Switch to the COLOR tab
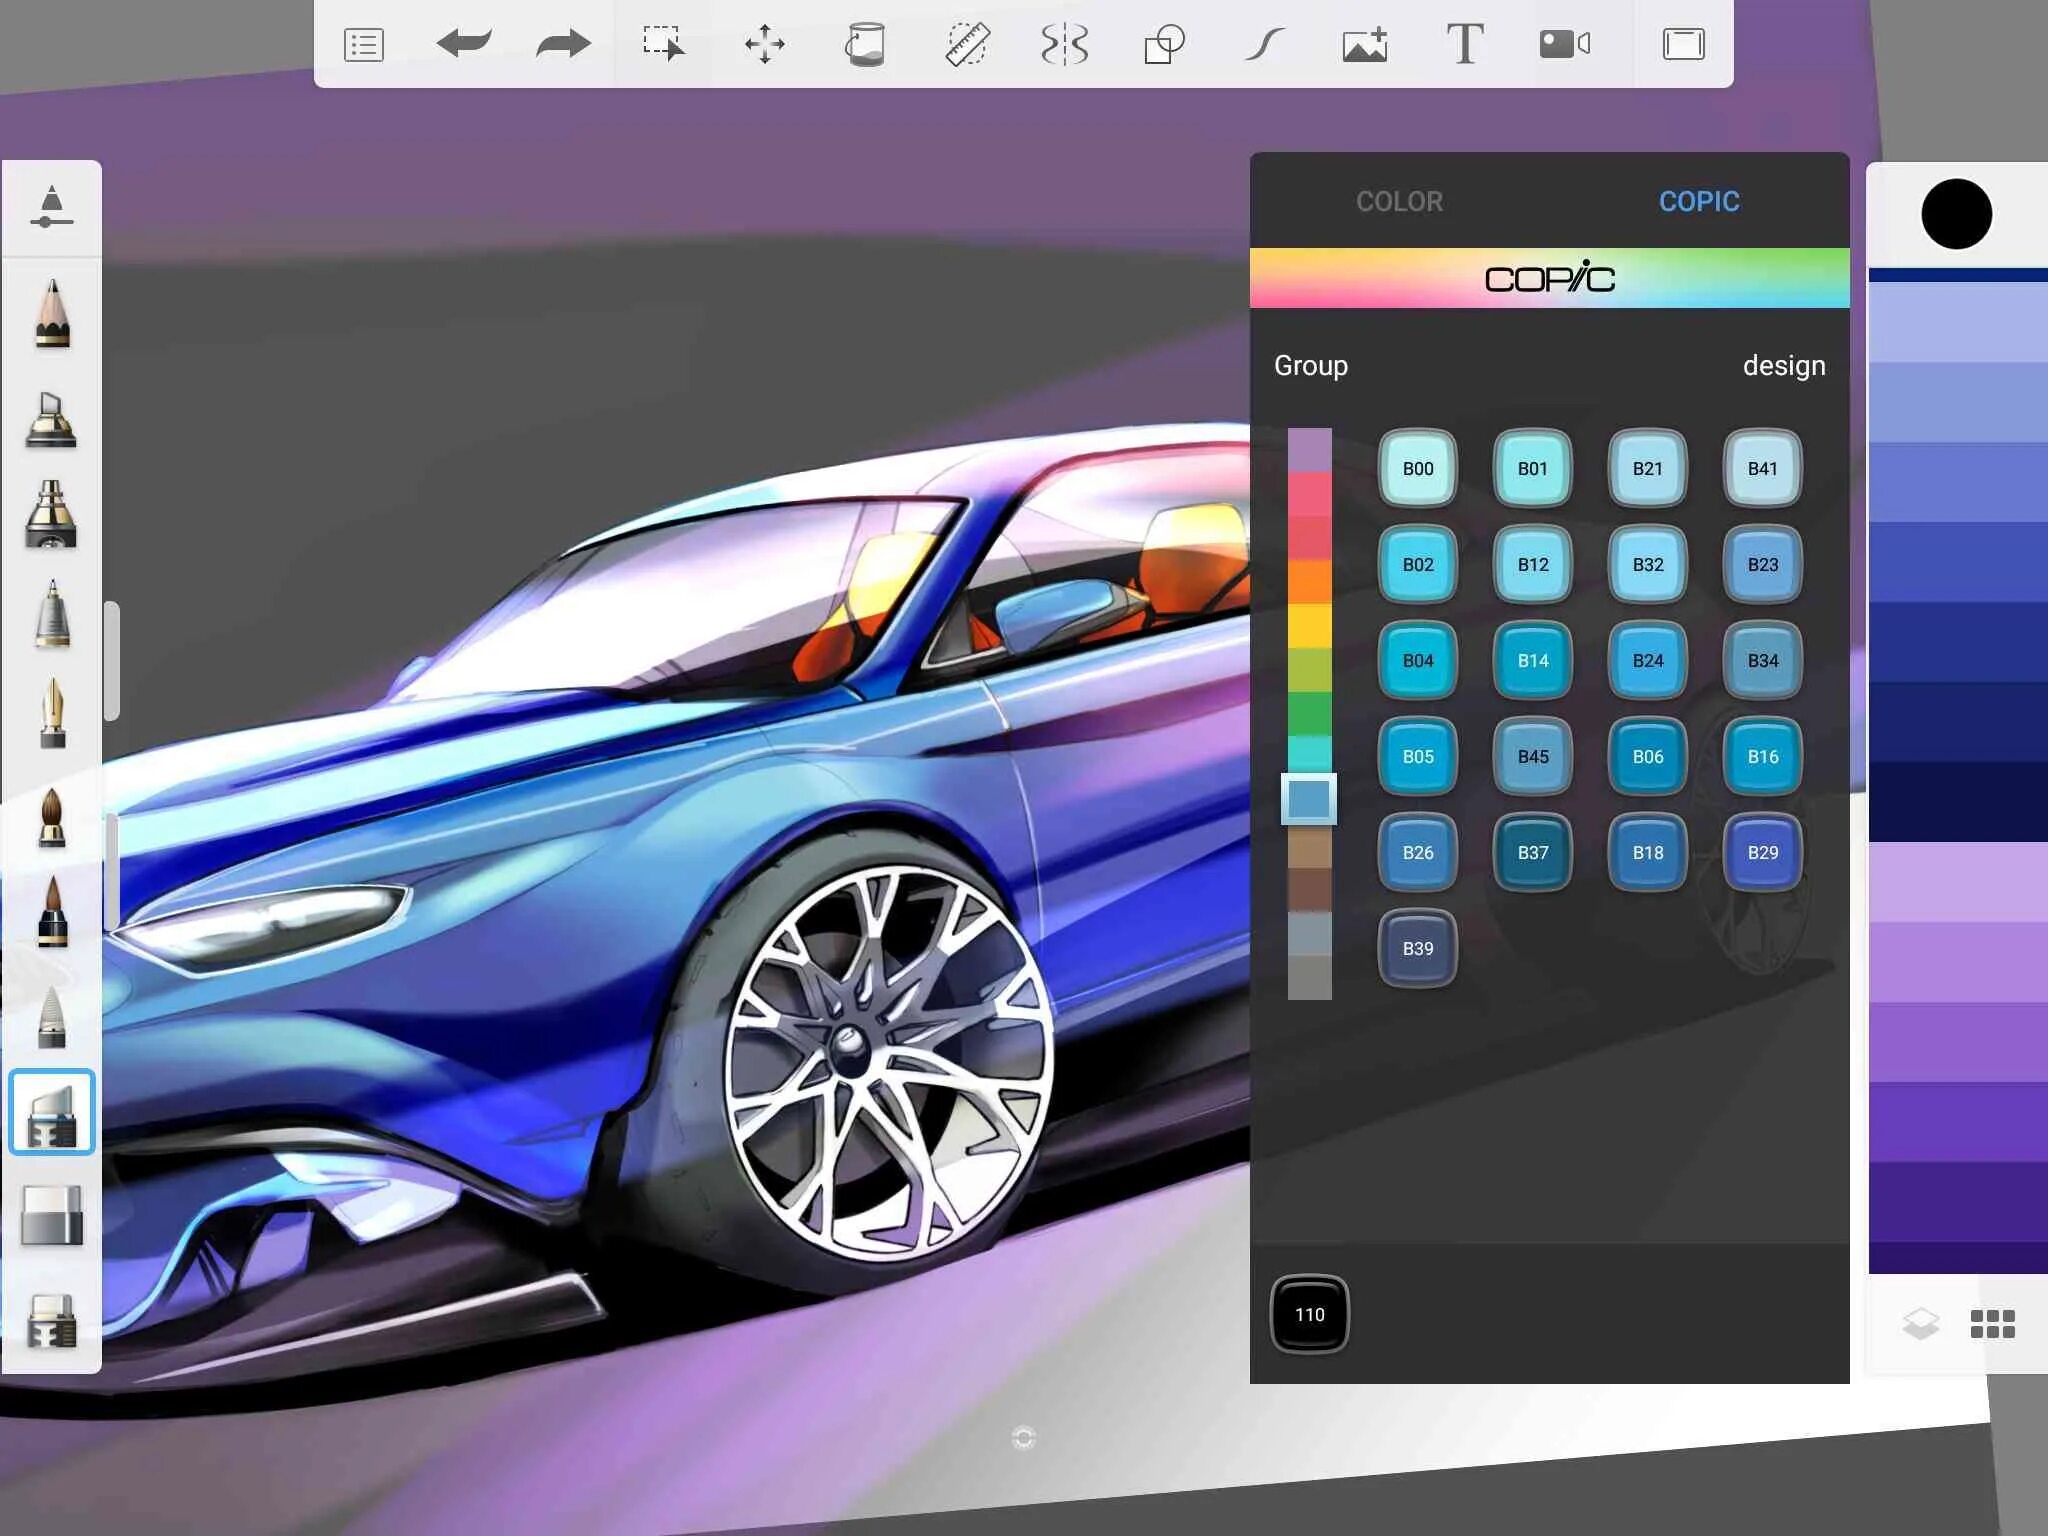Viewport: 2048px width, 1536px height. point(1399,202)
